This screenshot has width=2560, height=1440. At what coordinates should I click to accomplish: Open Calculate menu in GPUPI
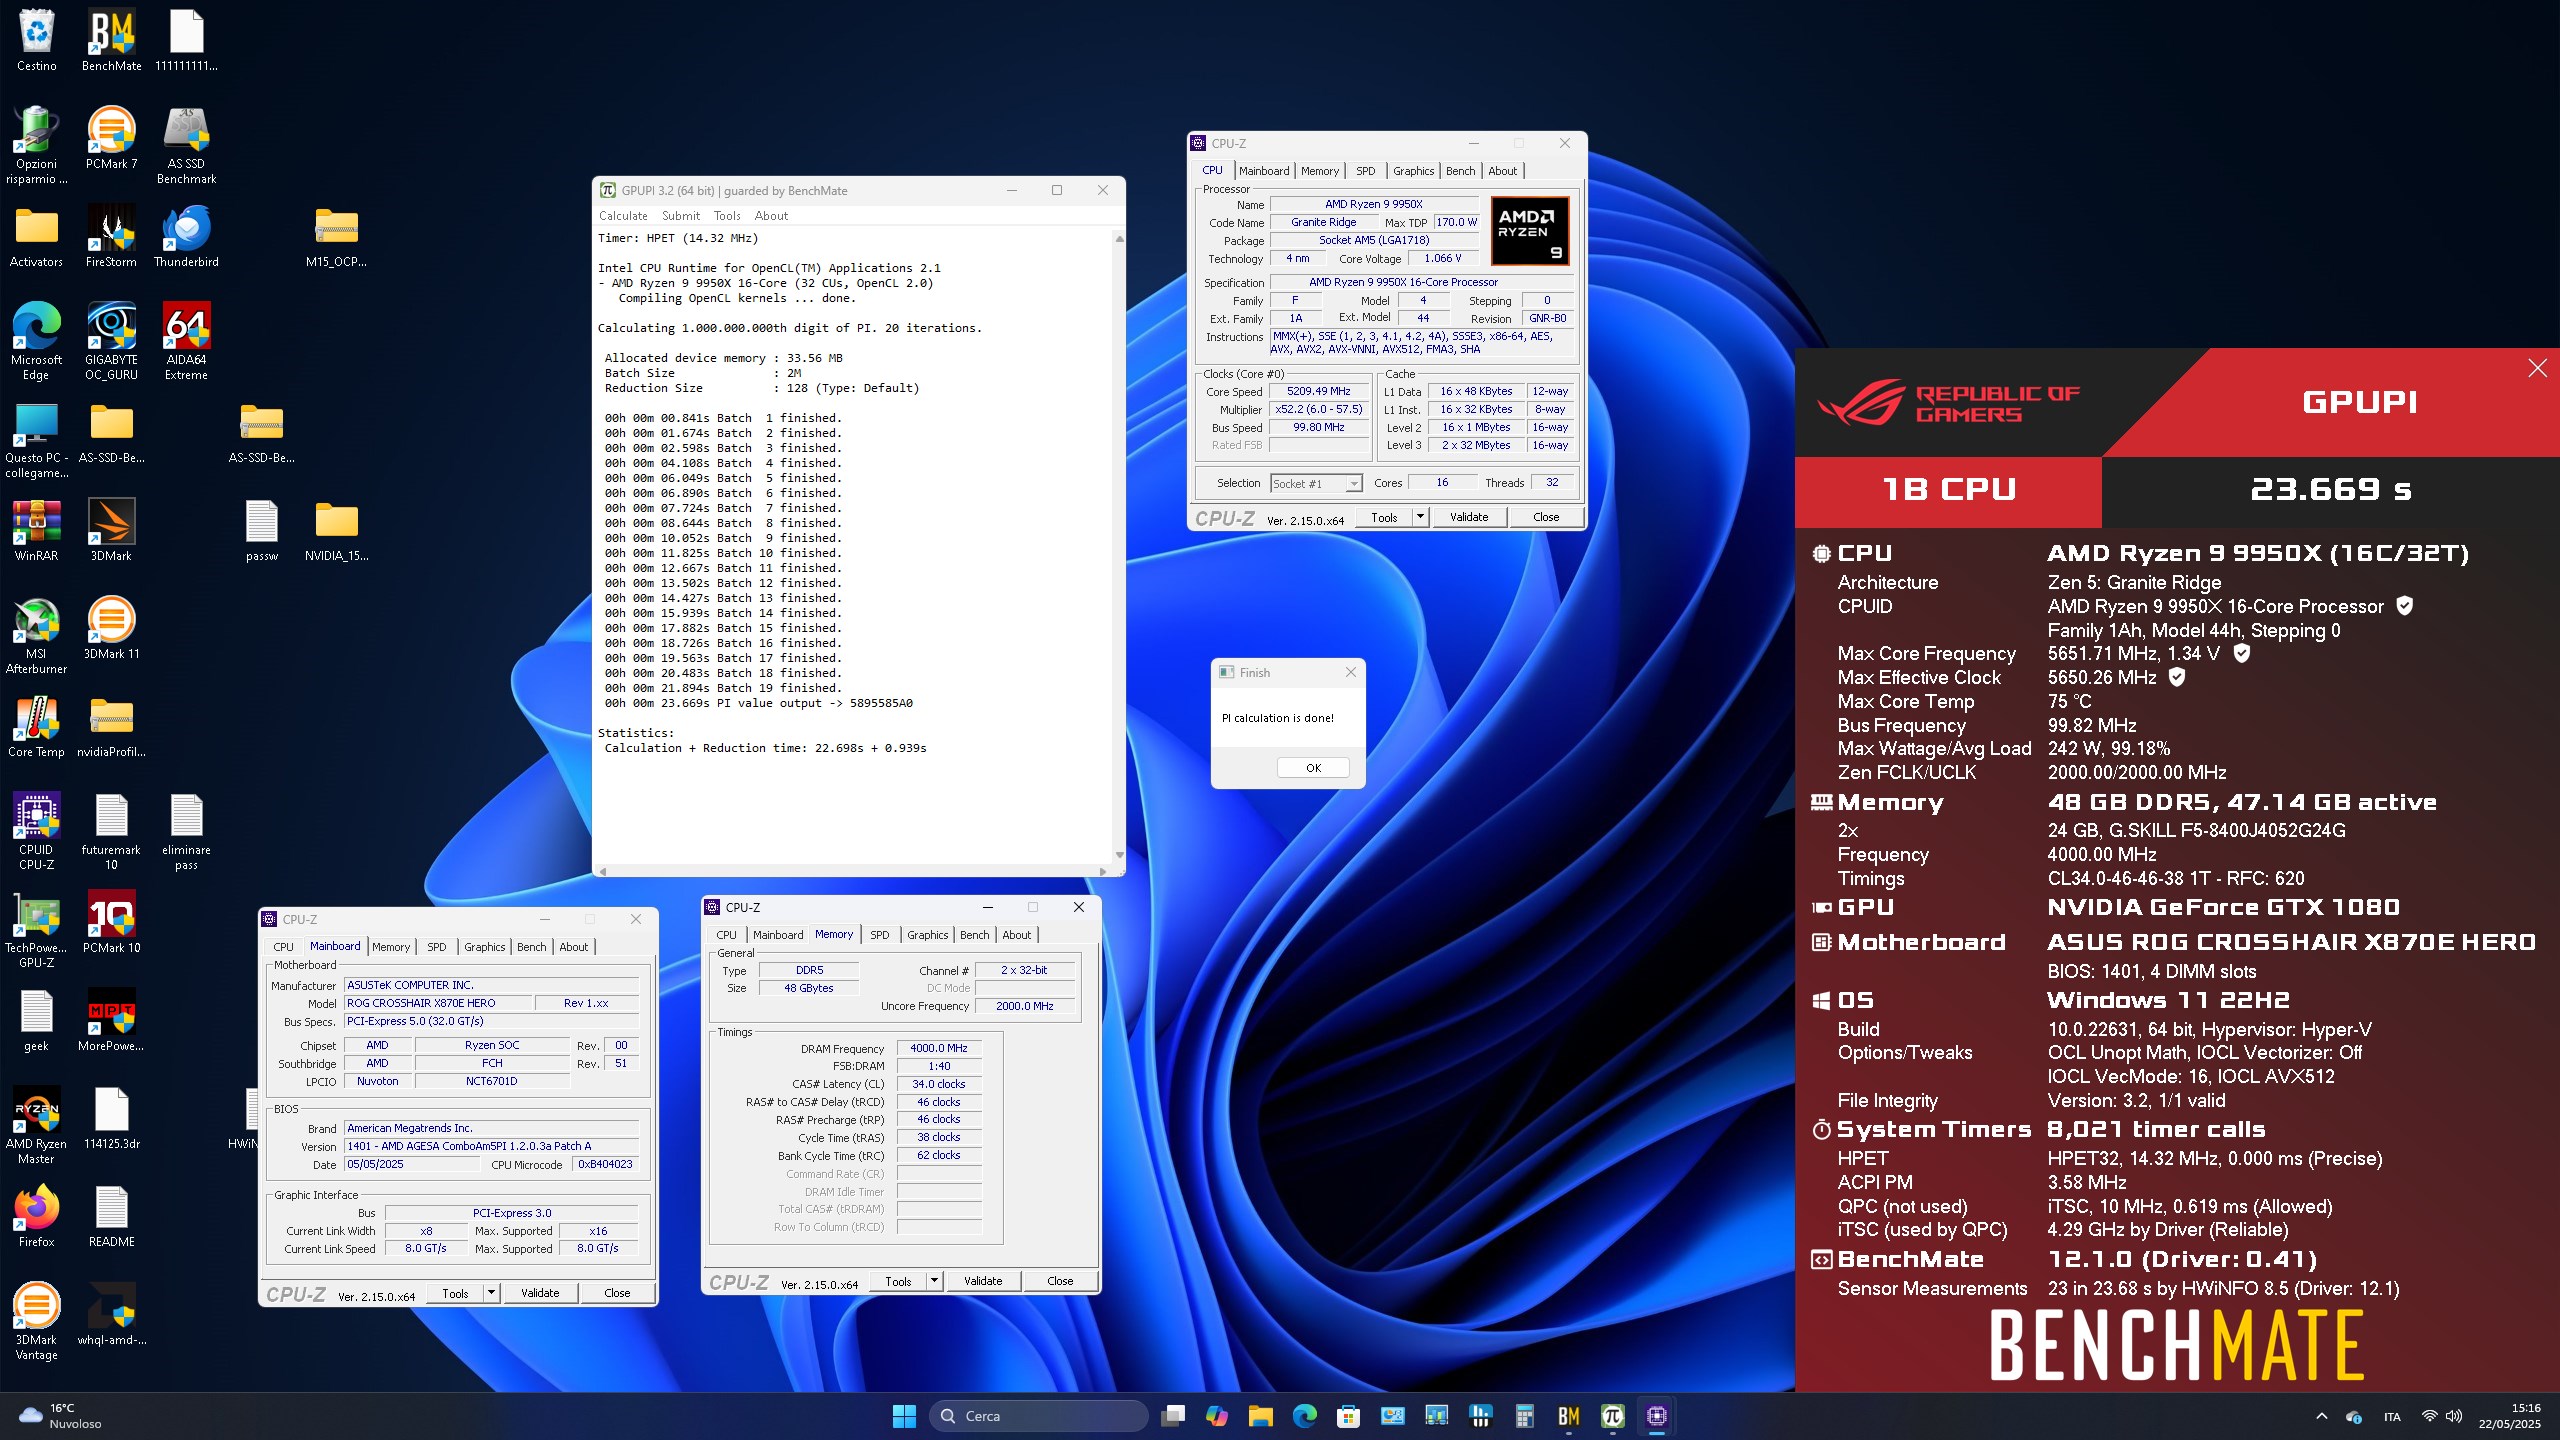click(623, 216)
